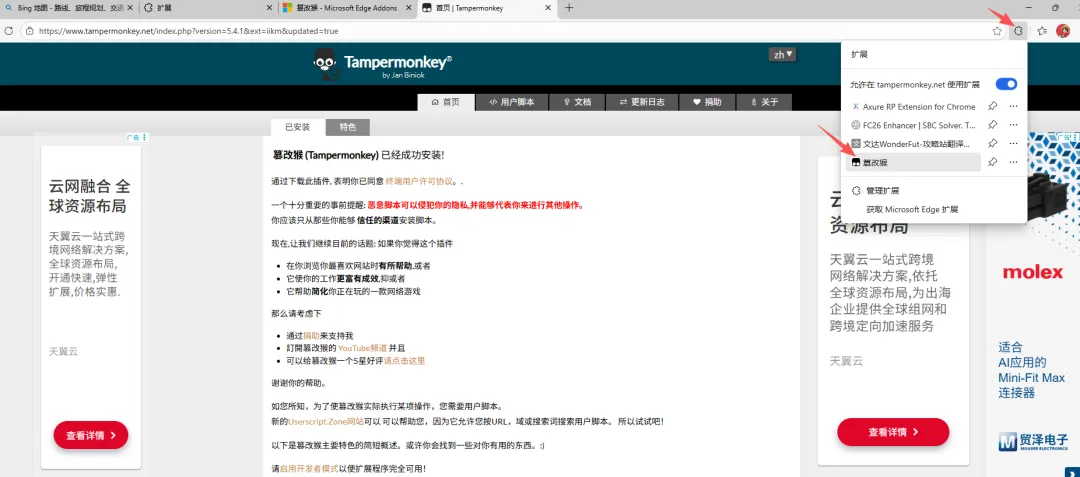Open more options for 文达WonderFut

pos(1013,143)
